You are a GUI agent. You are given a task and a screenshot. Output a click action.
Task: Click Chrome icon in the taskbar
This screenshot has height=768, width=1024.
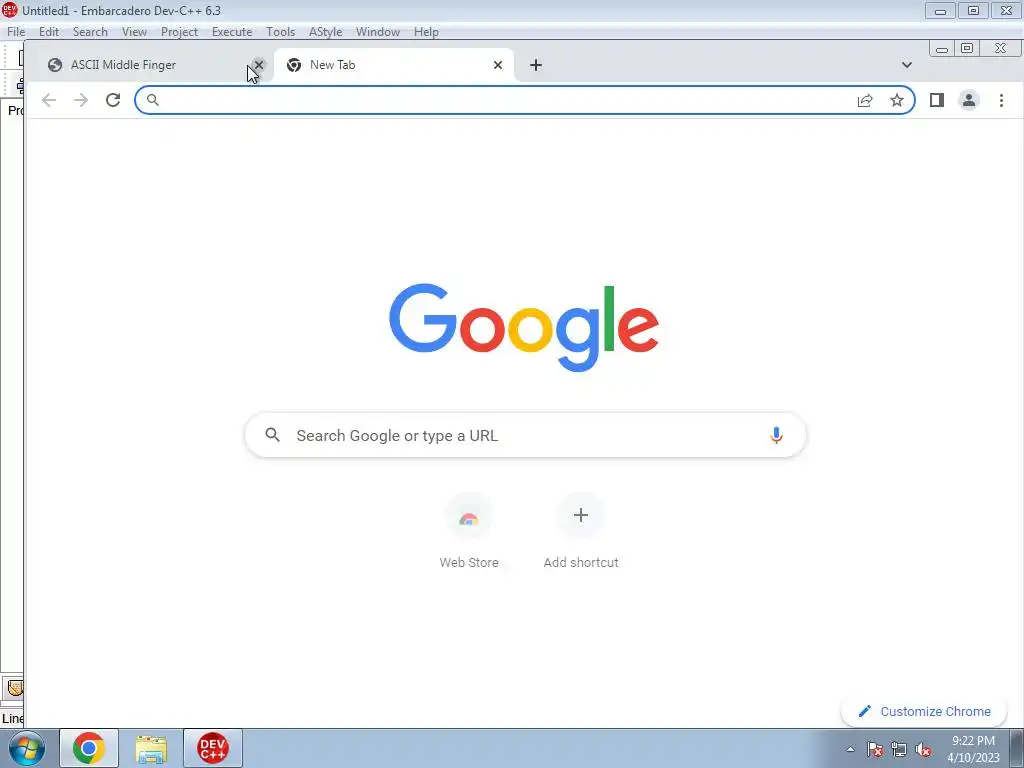point(89,748)
